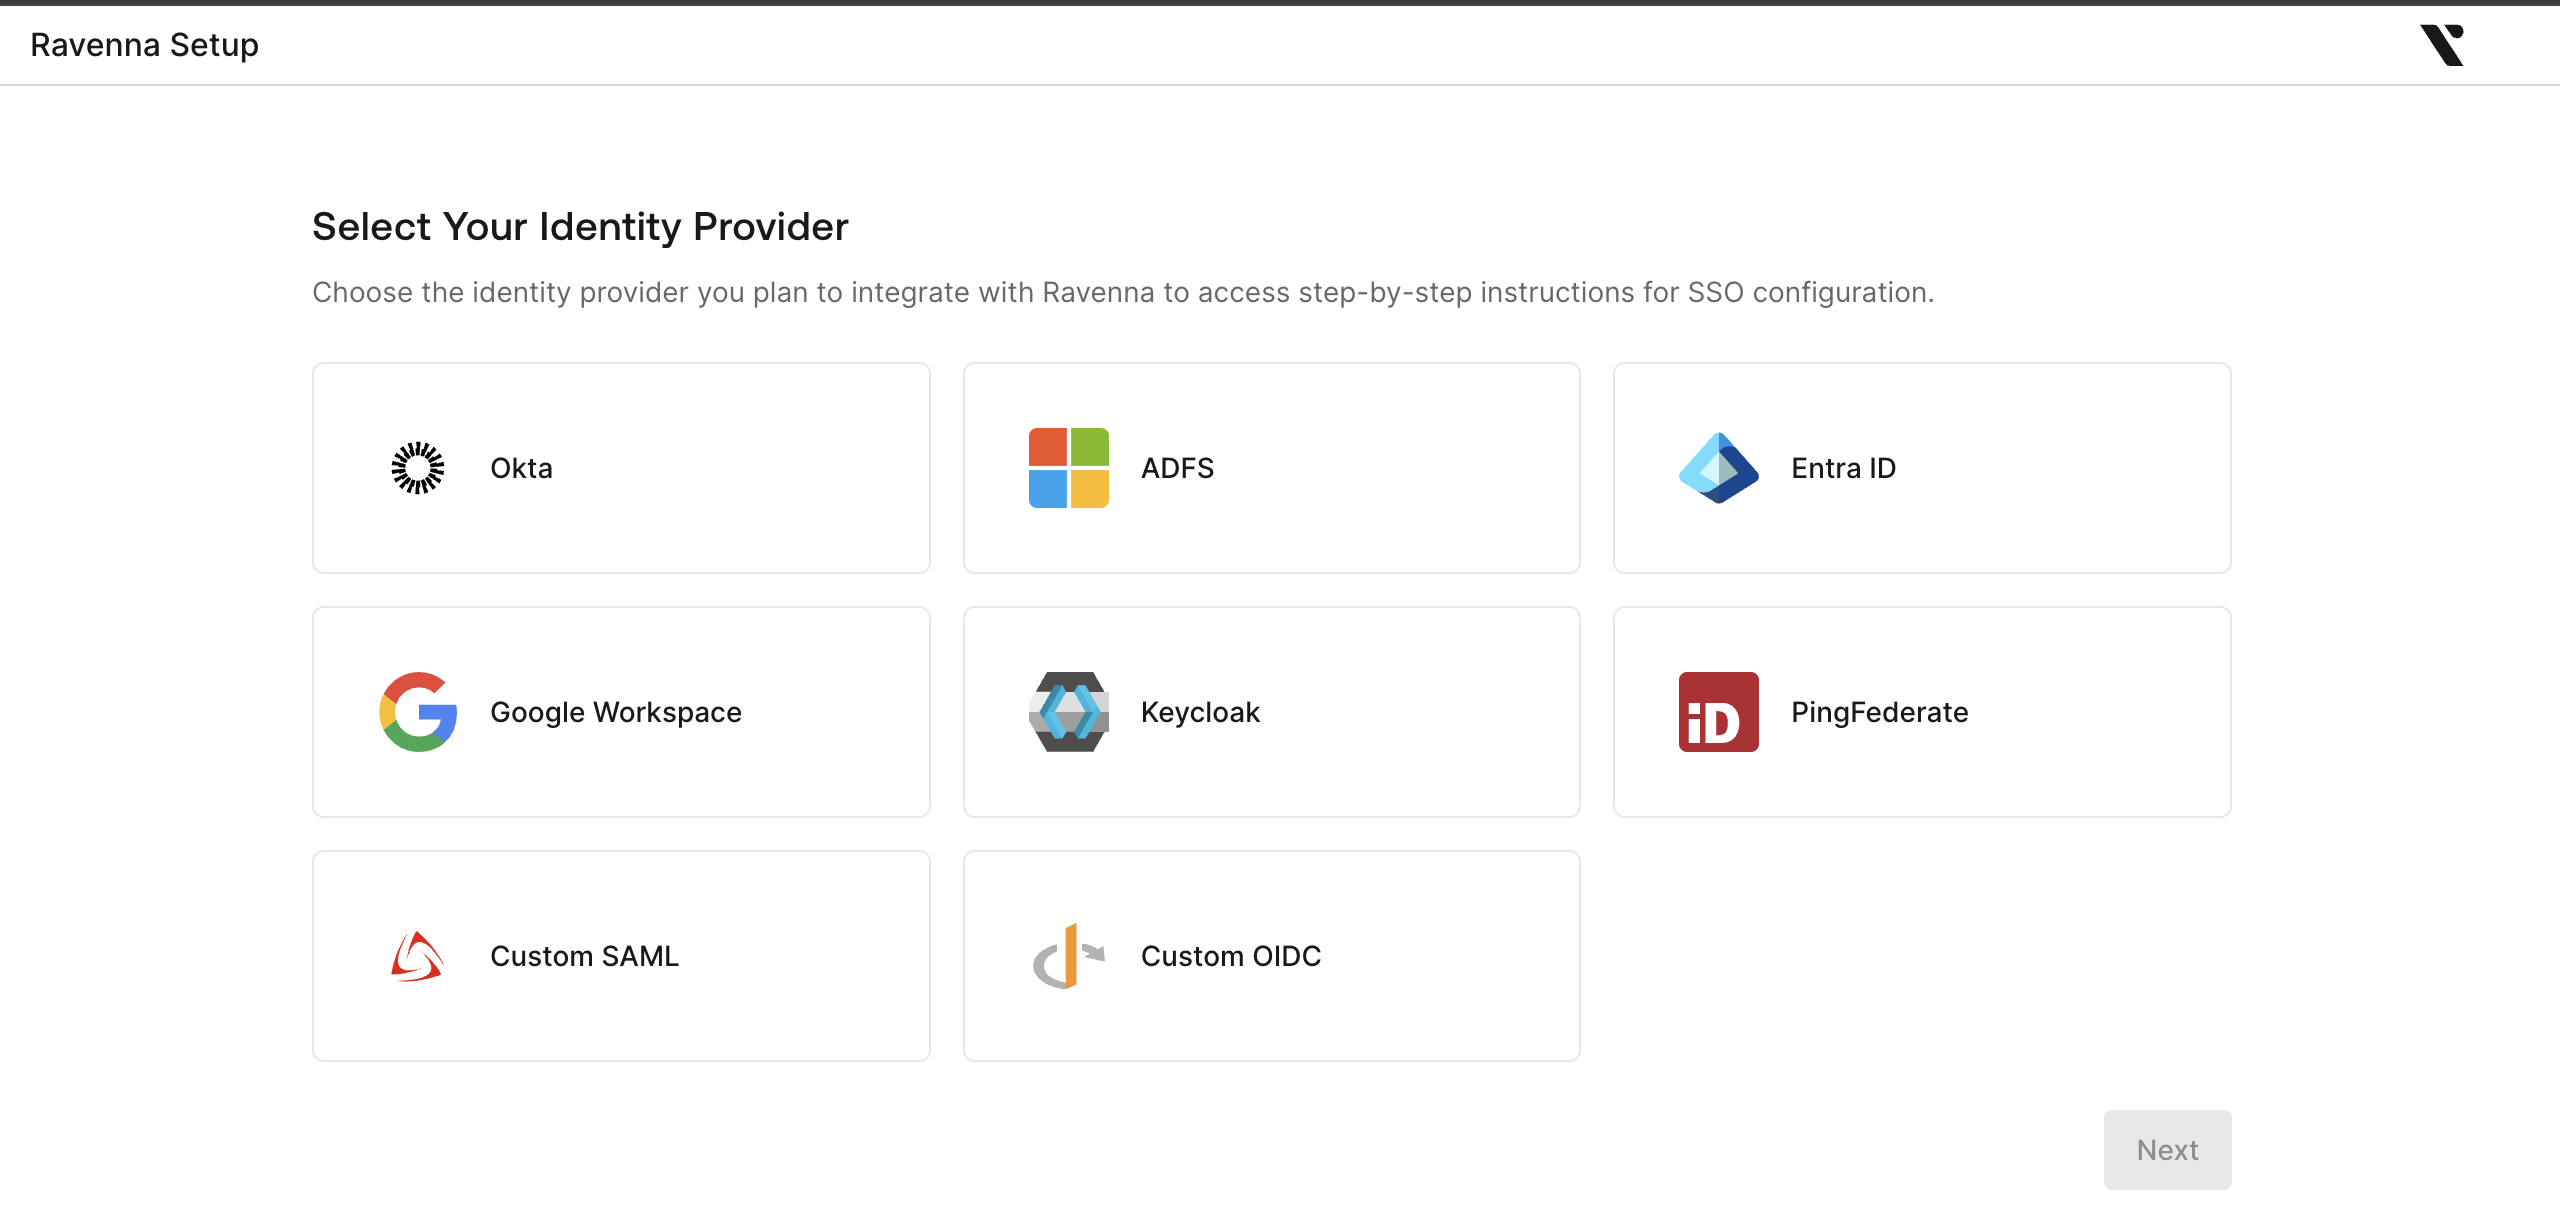Pick the PingFederate label text
This screenshot has width=2560, height=1228.
(1879, 712)
